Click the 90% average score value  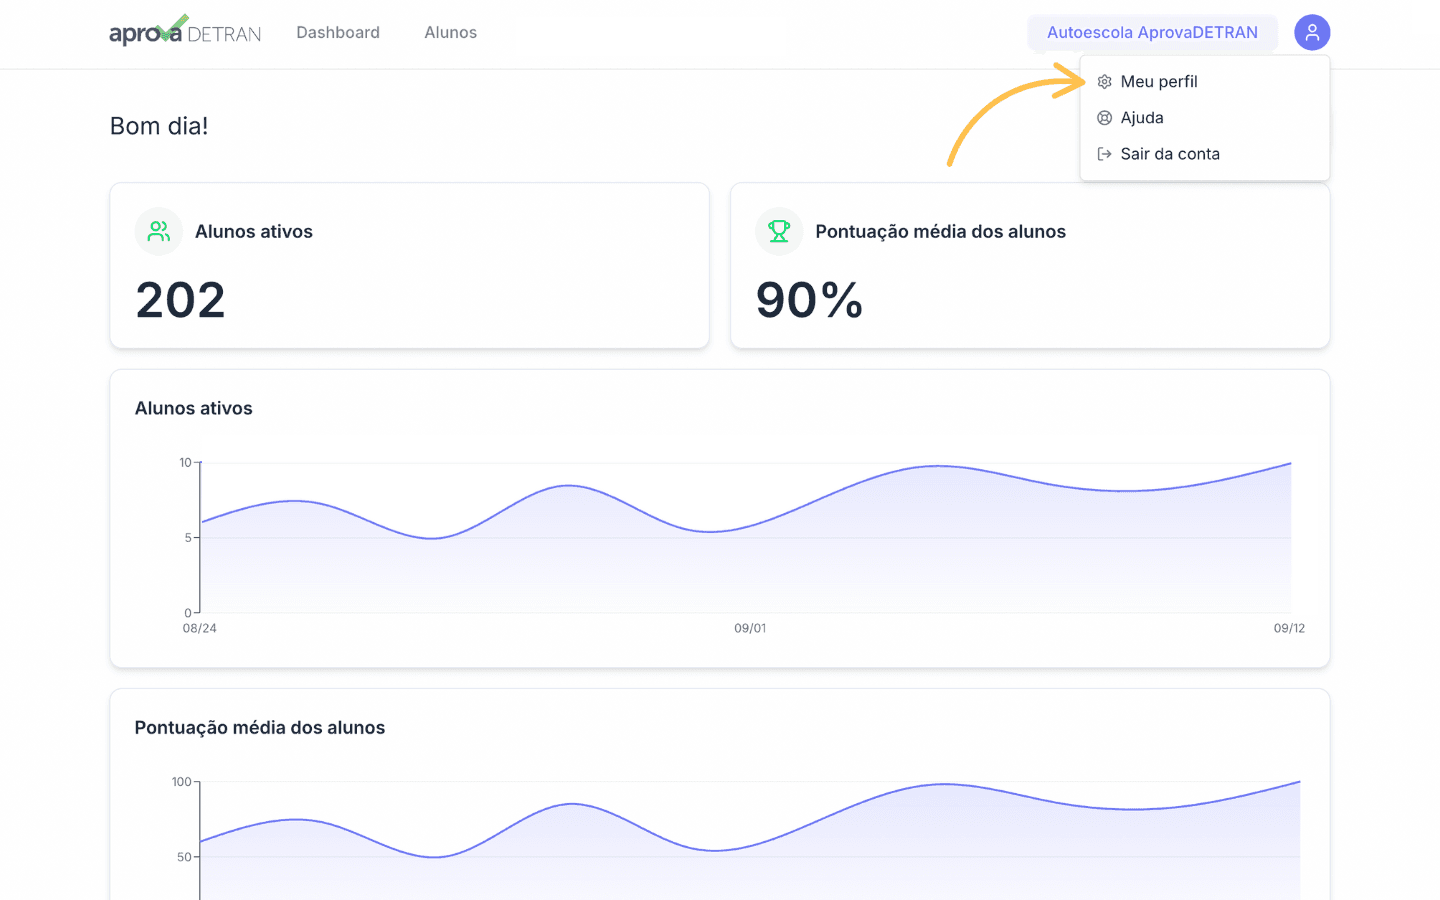(809, 300)
